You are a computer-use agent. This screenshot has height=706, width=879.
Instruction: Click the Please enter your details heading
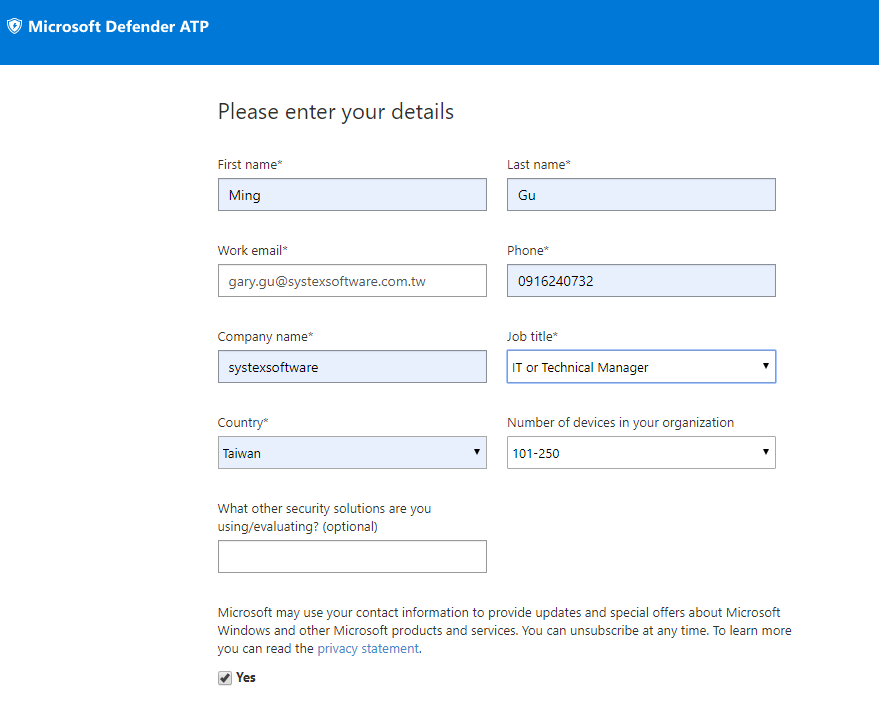pyautogui.click(x=336, y=112)
